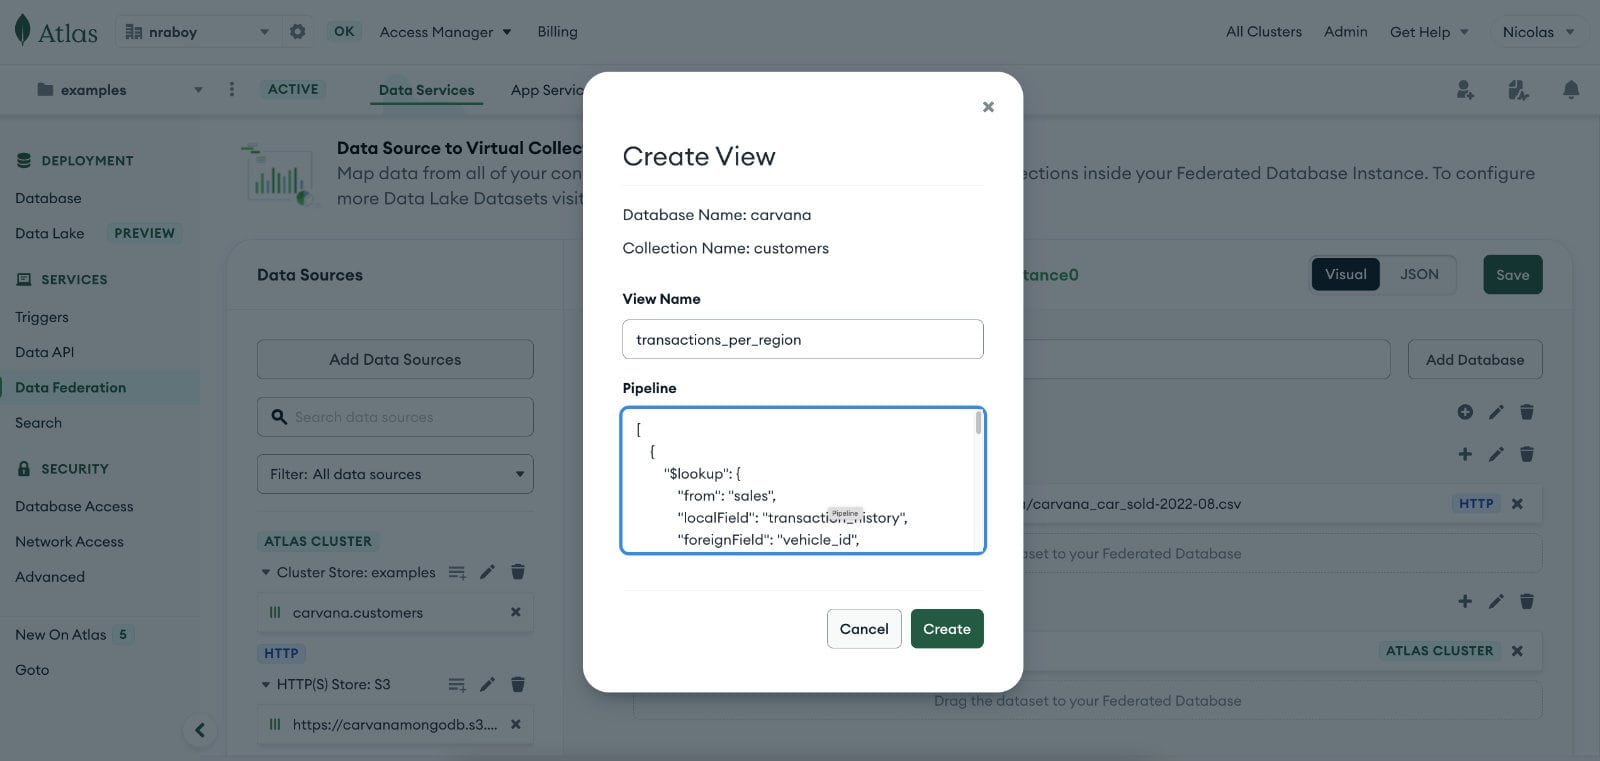This screenshot has height=761, width=1600.
Task: Open organization settings gear icon
Action: pyautogui.click(x=297, y=32)
